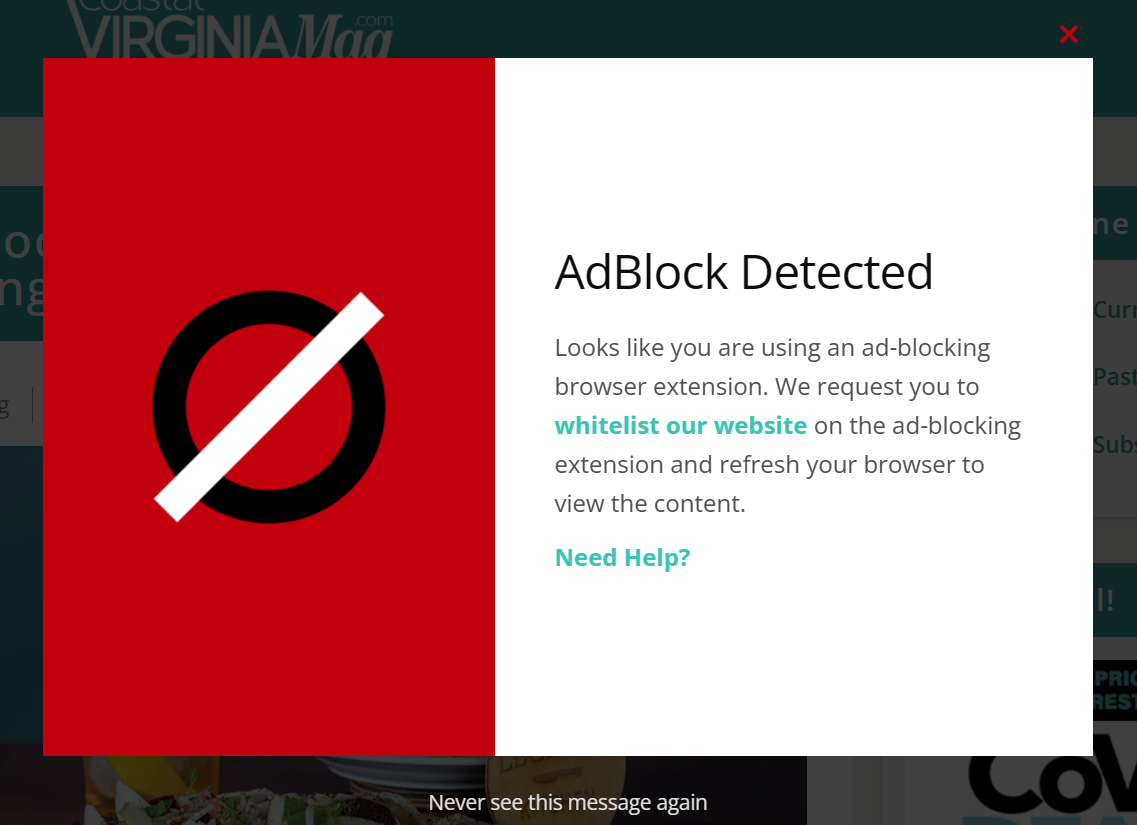1137x825 pixels.
Task: Close the AdBlock popup with red X
Action: [x=1068, y=34]
